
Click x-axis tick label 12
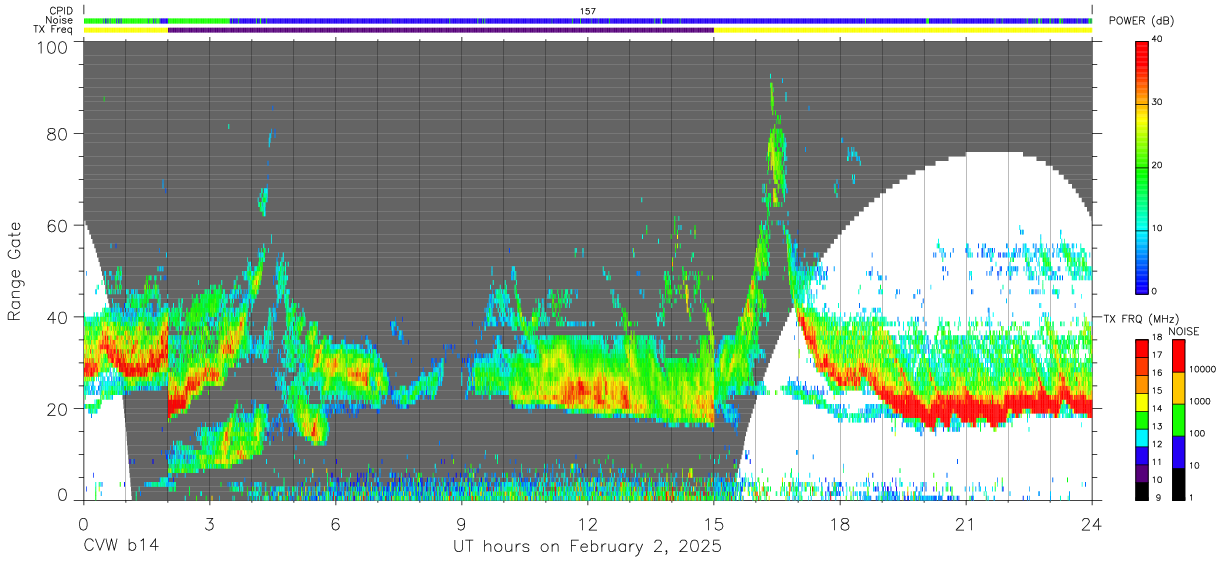coord(587,523)
